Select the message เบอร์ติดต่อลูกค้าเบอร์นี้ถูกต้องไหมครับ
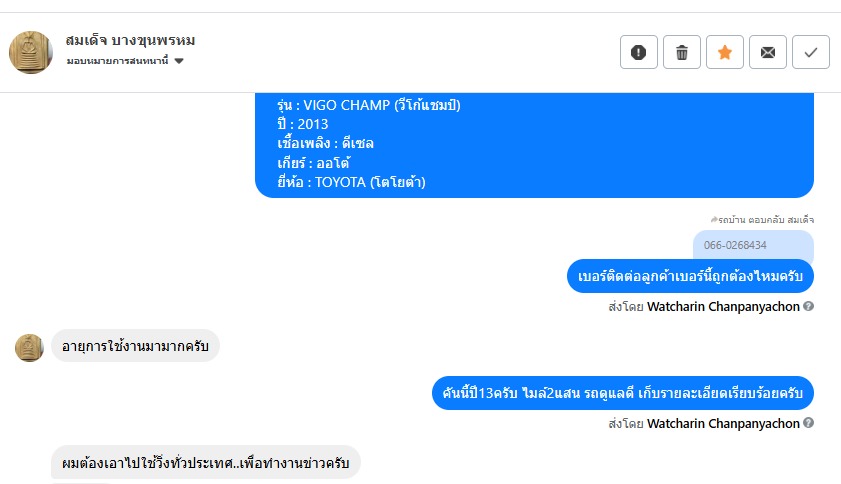The height and width of the screenshot is (484, 841). pos(690,276)
